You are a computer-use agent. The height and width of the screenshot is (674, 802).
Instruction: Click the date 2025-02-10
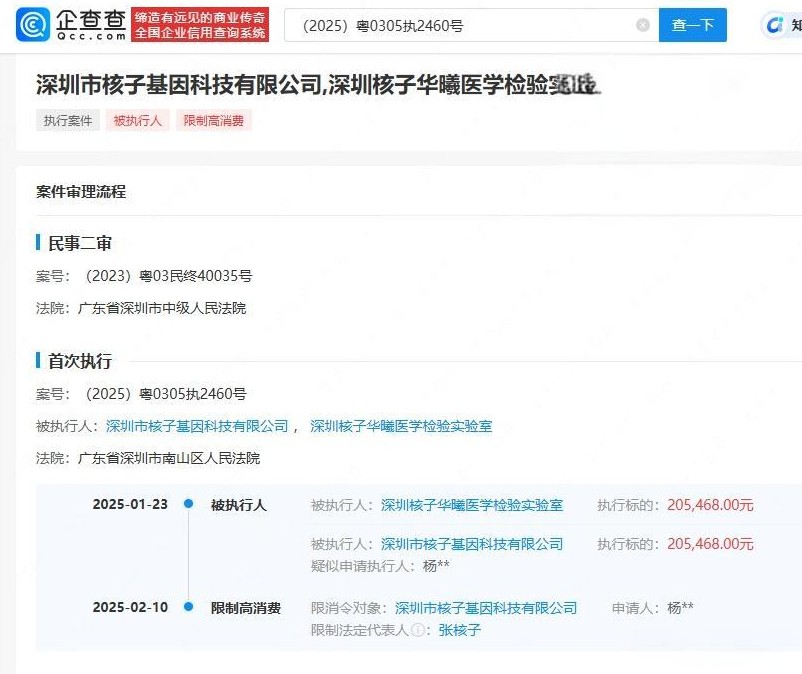pos(130,608)
